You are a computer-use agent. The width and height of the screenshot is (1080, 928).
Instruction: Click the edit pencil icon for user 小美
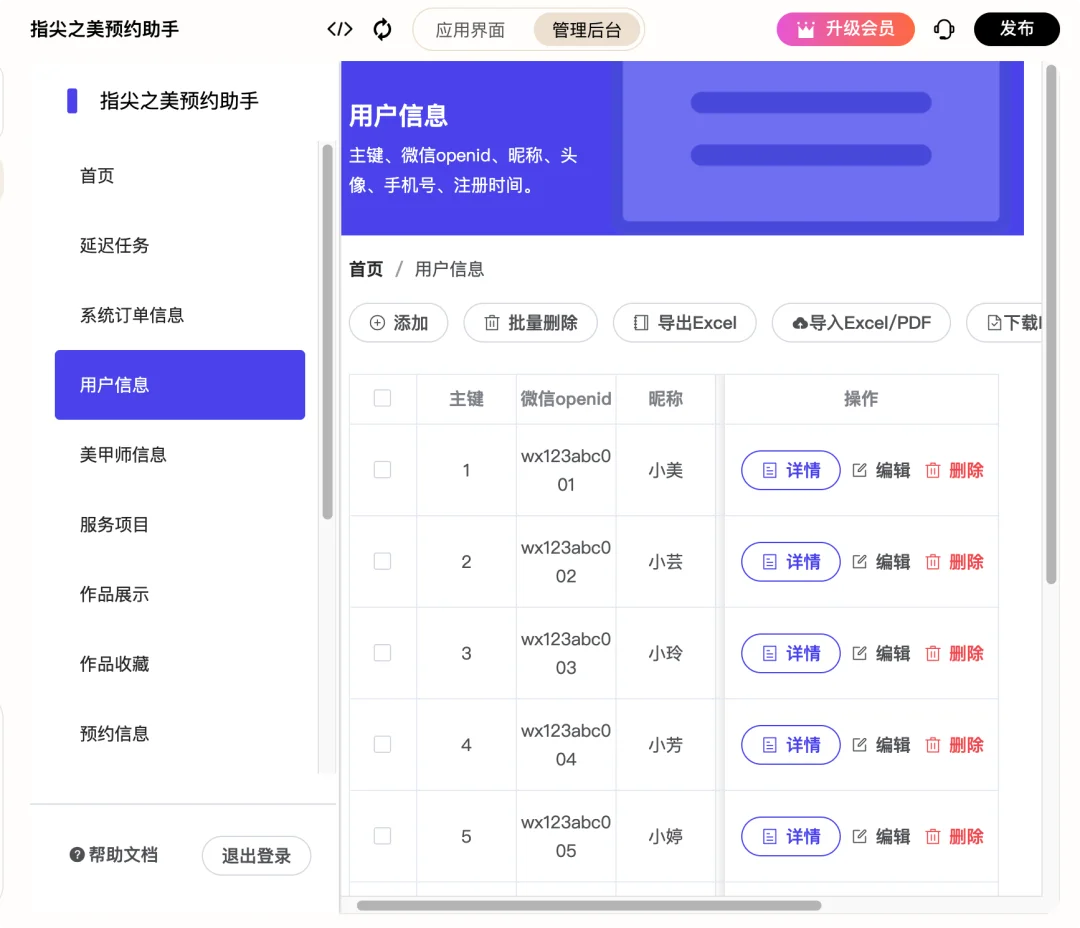tap(858, 470)
